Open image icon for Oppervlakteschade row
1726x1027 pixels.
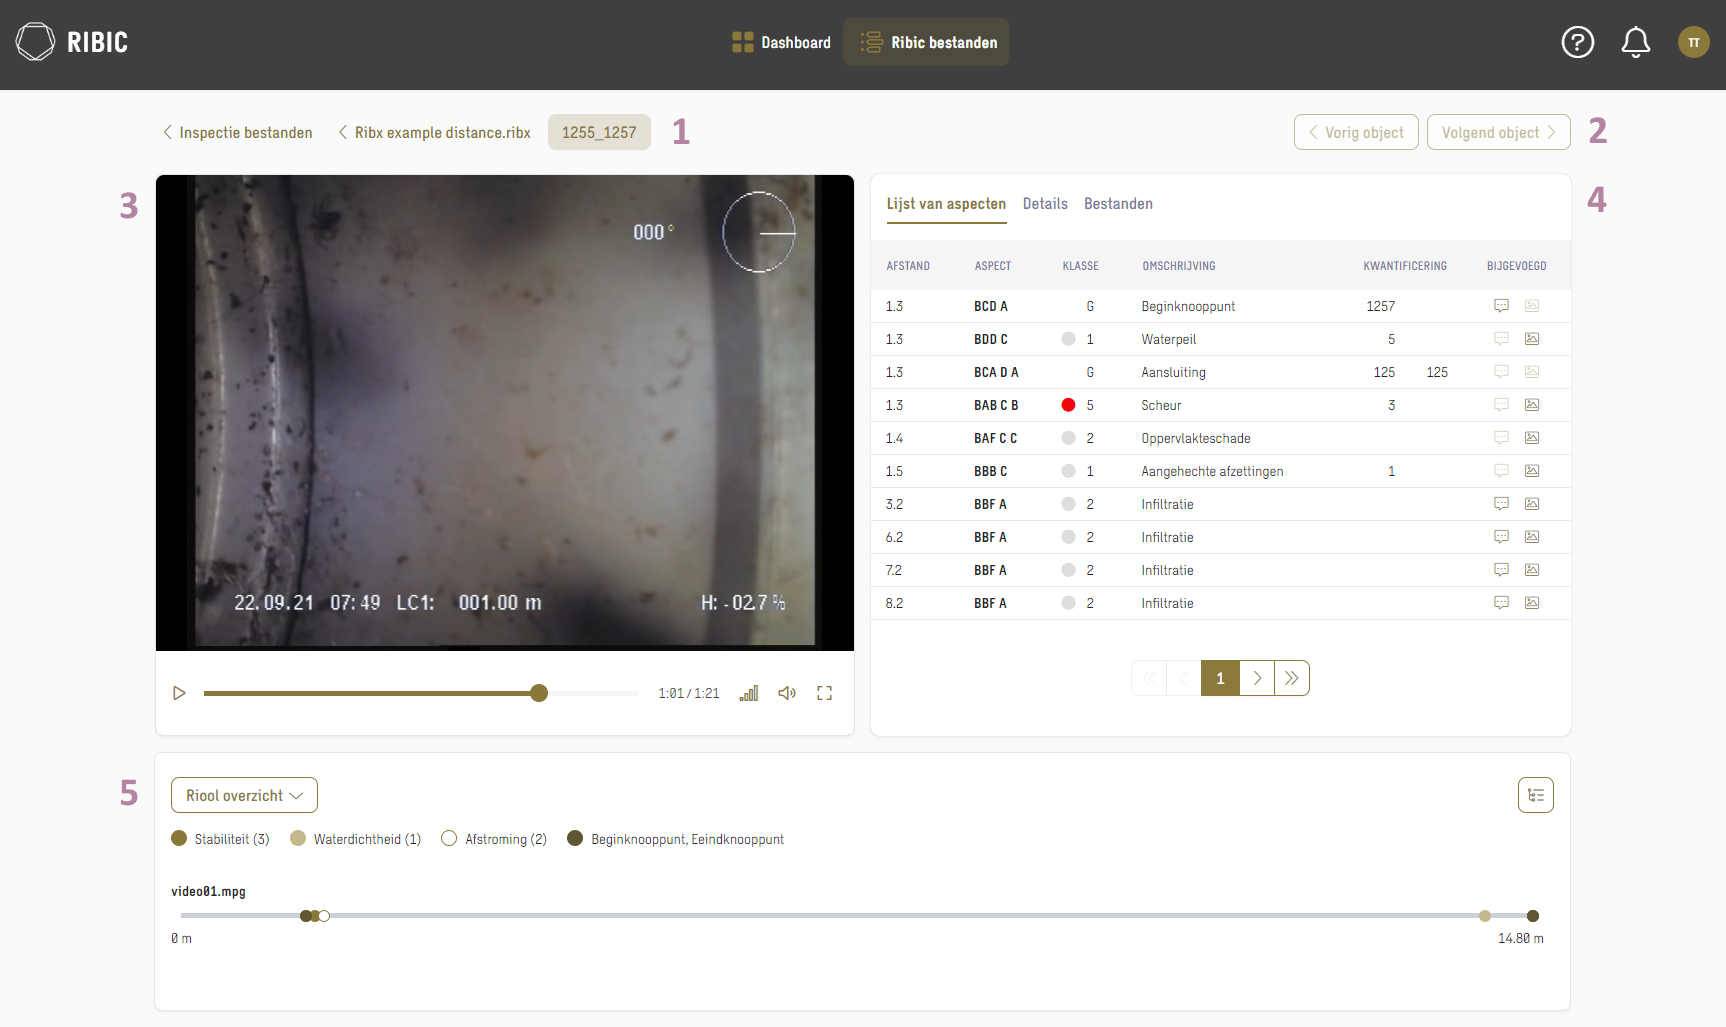[1531, 438]
